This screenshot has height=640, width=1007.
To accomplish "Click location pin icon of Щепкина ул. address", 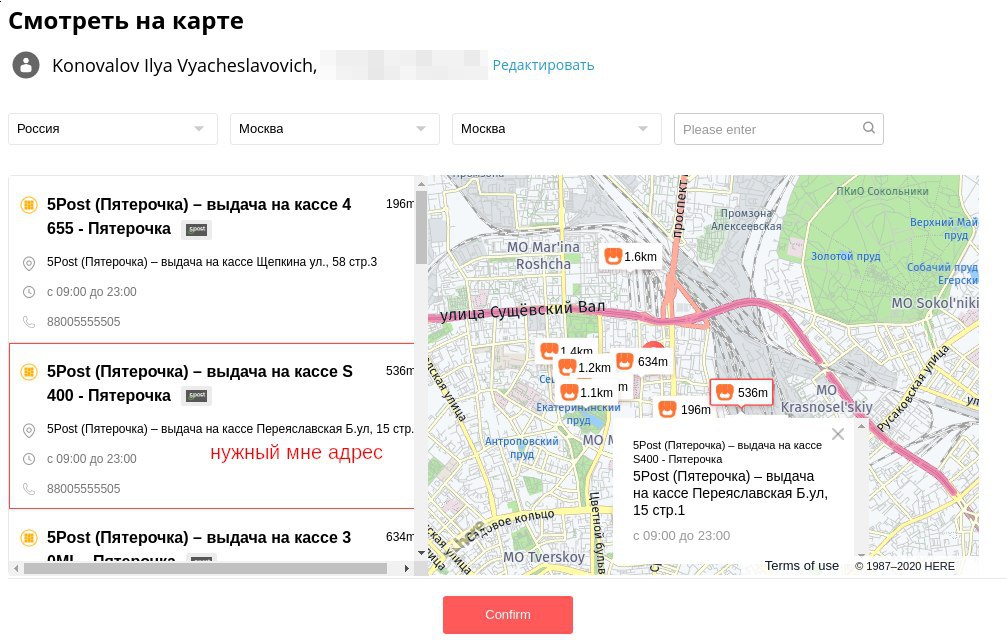I will coord(29,263).
